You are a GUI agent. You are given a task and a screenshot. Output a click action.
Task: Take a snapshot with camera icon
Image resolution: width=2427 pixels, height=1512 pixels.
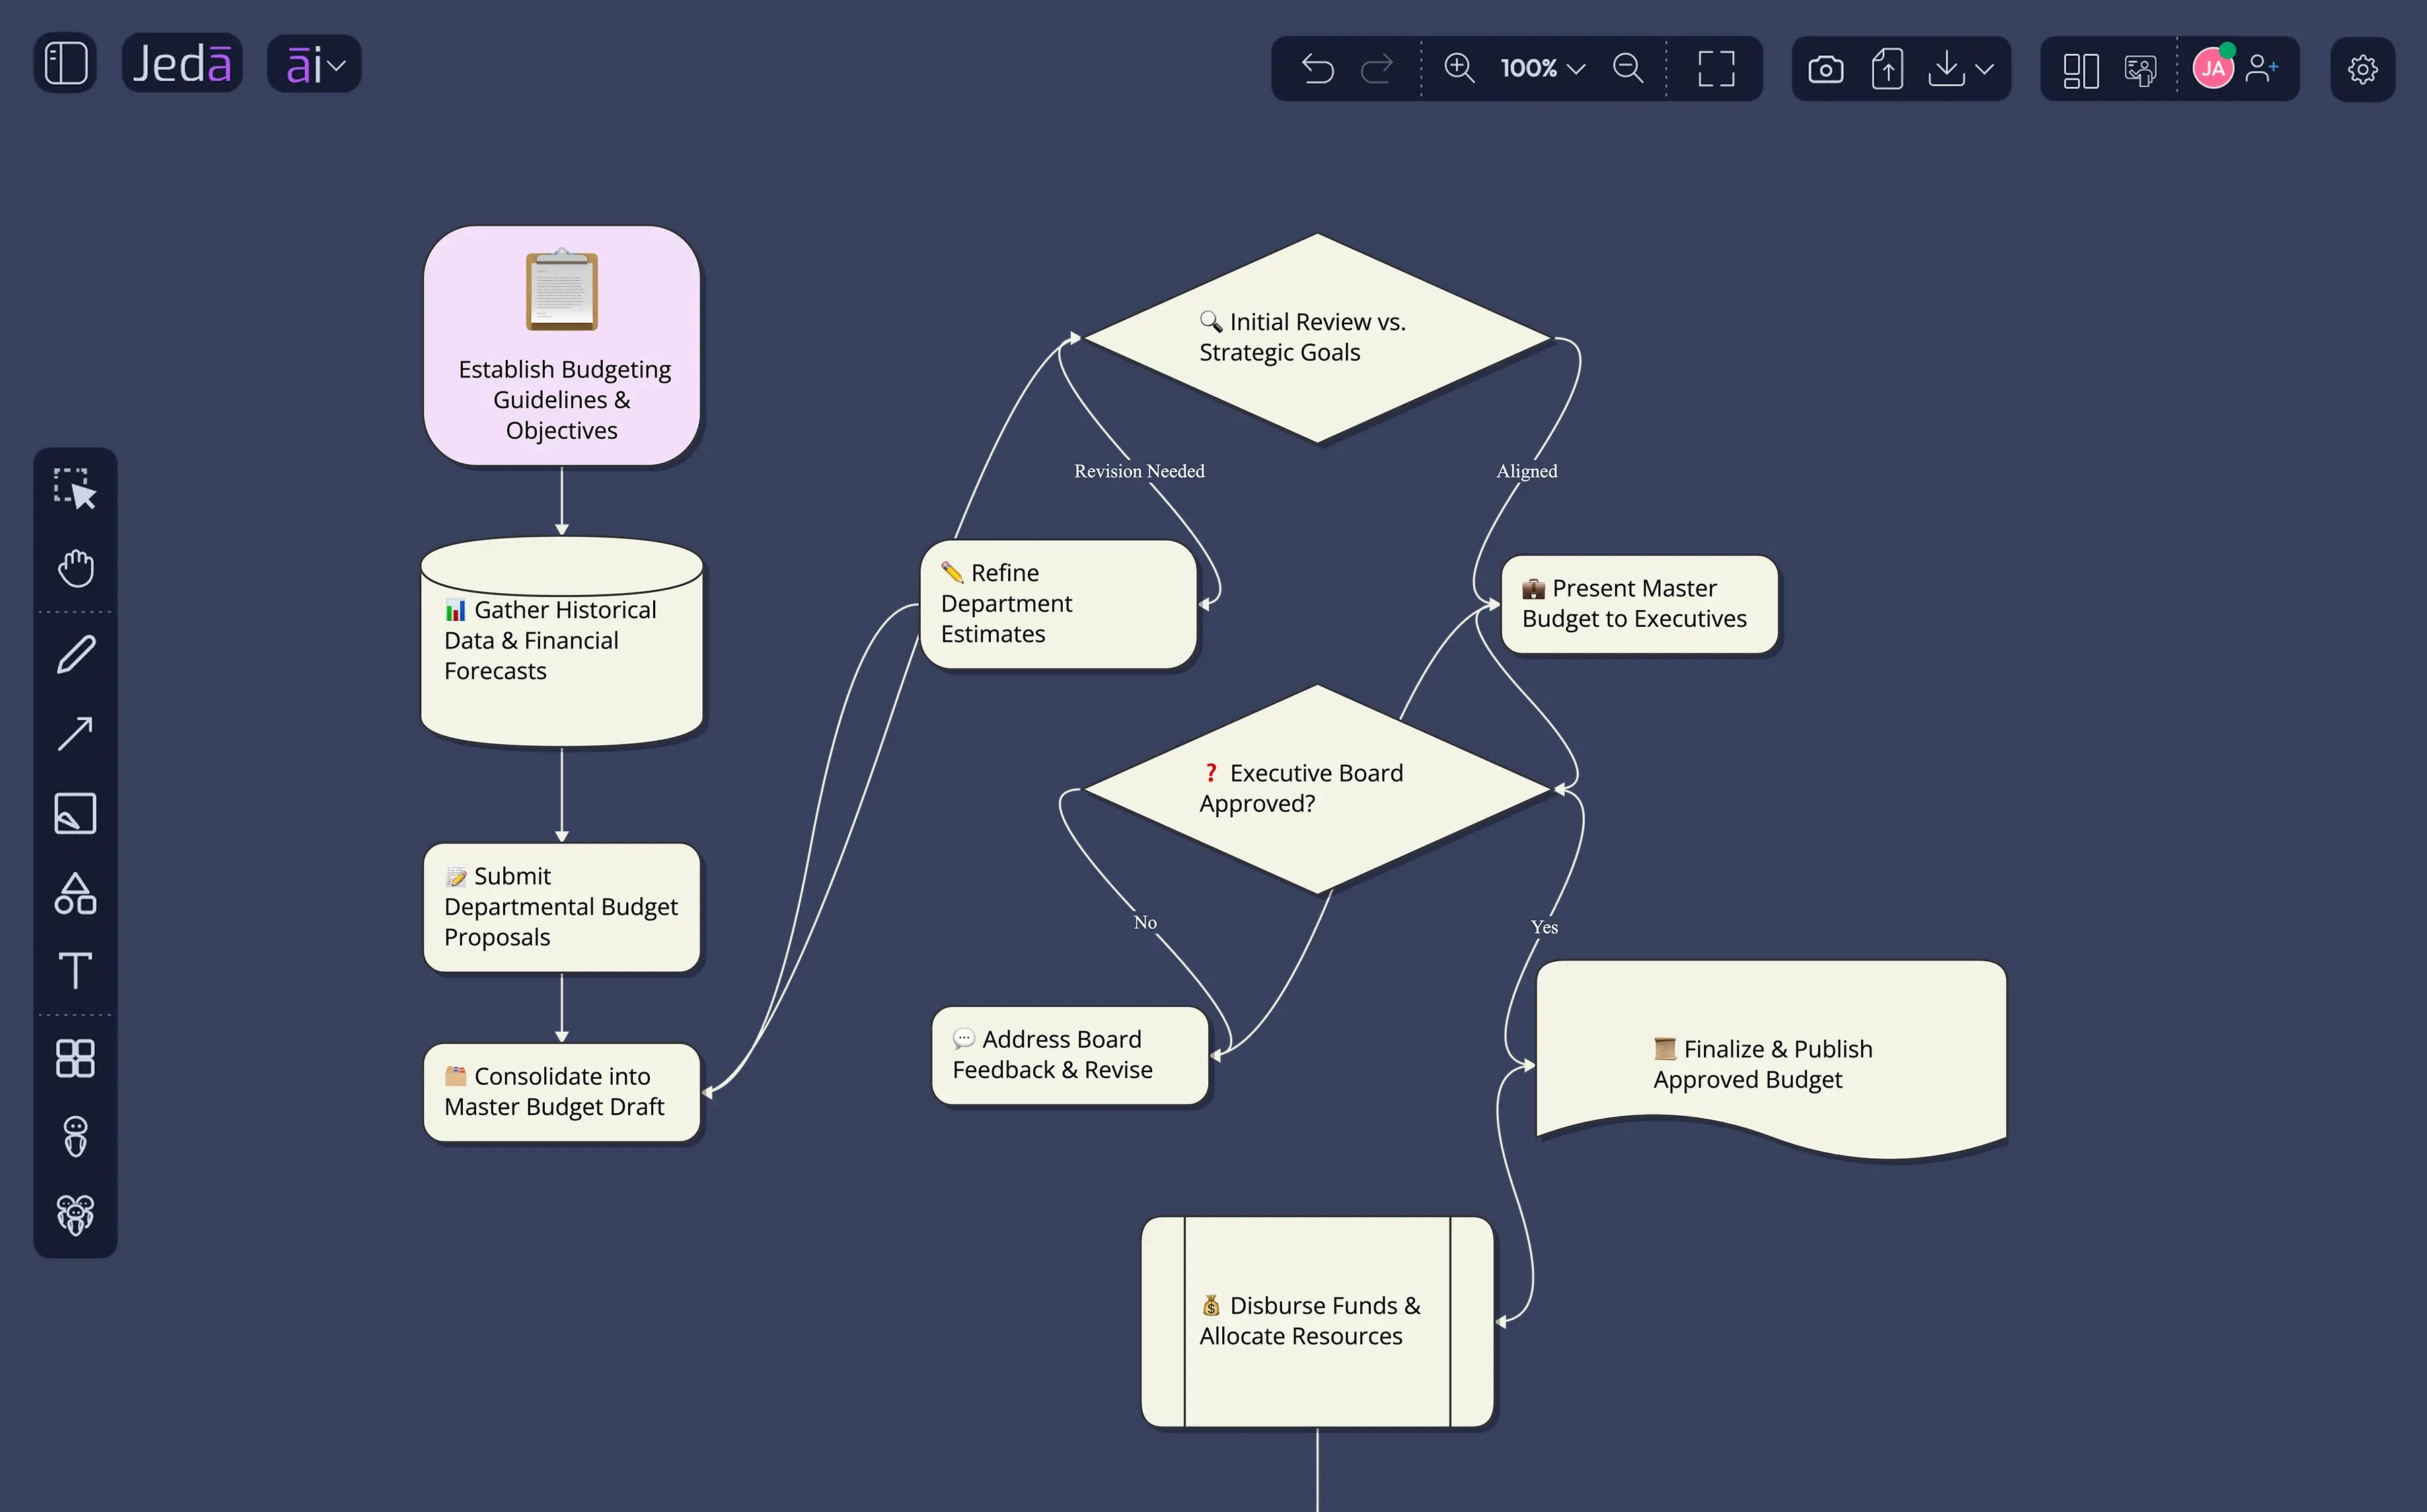[x=1825, y=70]
